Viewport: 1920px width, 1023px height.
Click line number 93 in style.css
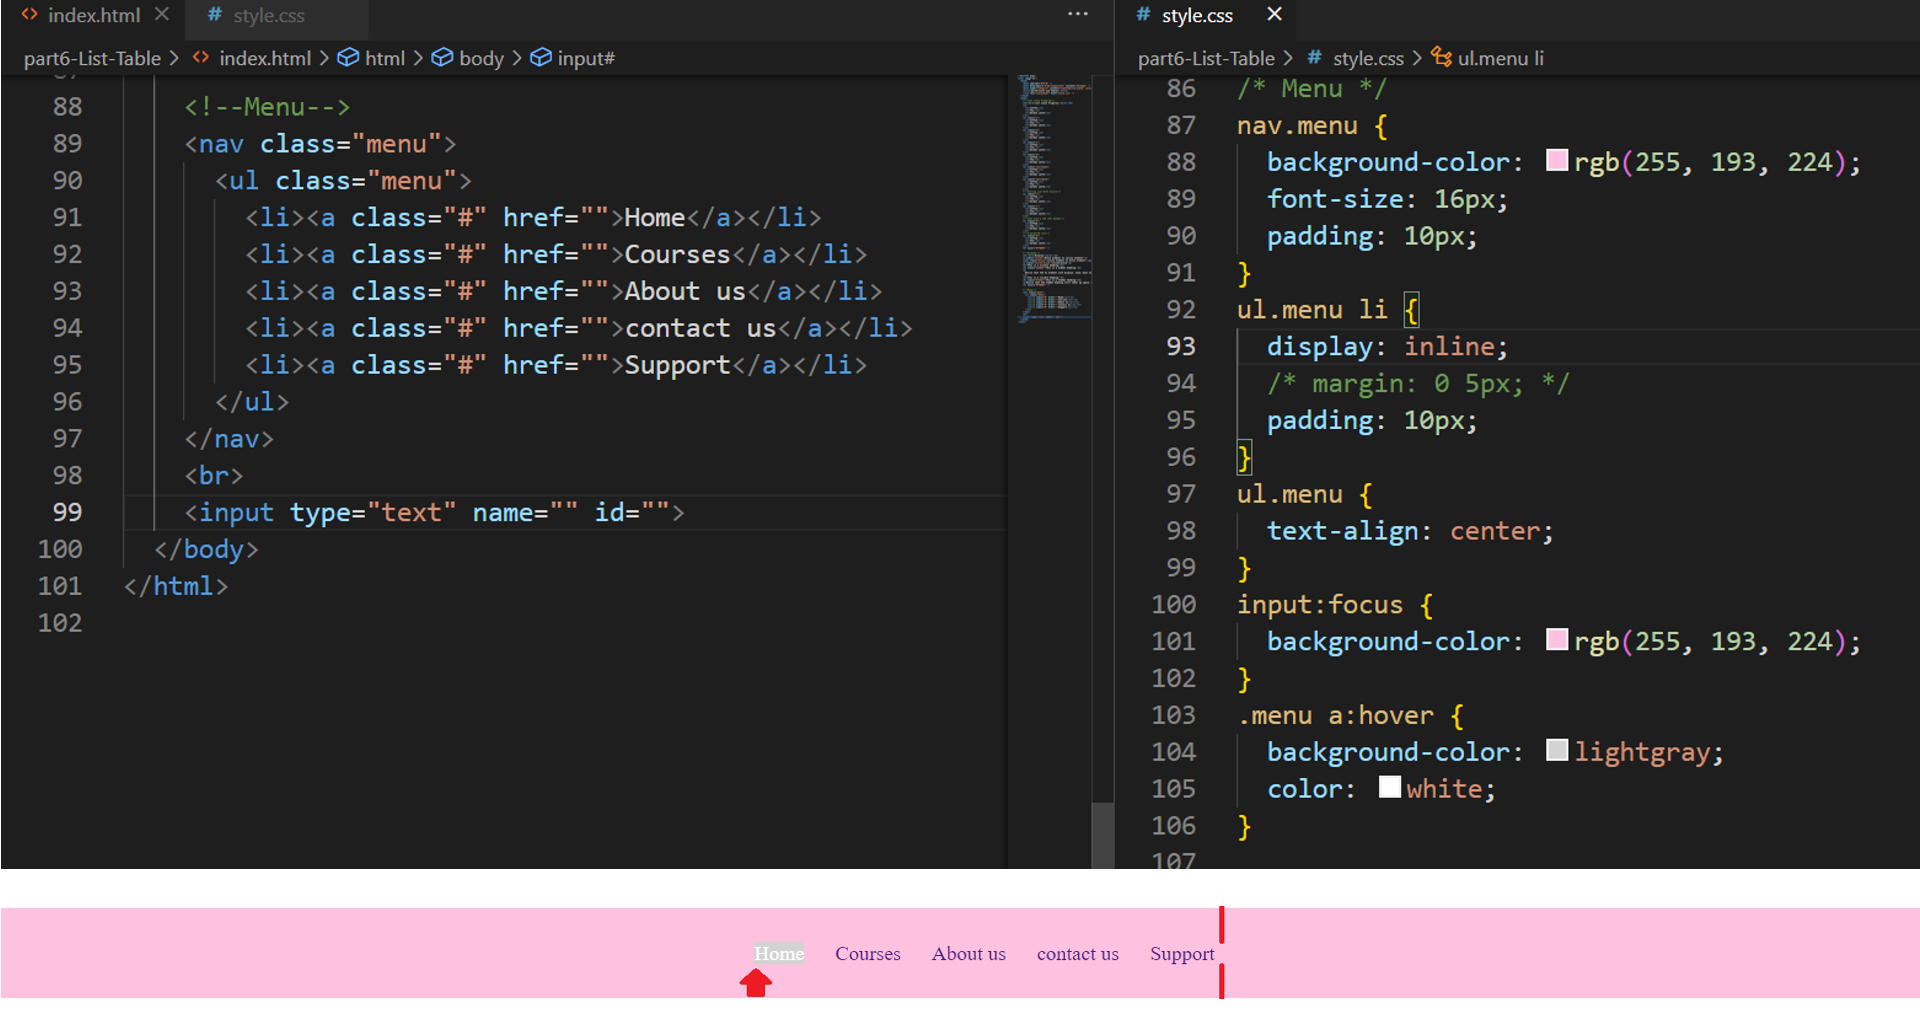click(1181, 346)
